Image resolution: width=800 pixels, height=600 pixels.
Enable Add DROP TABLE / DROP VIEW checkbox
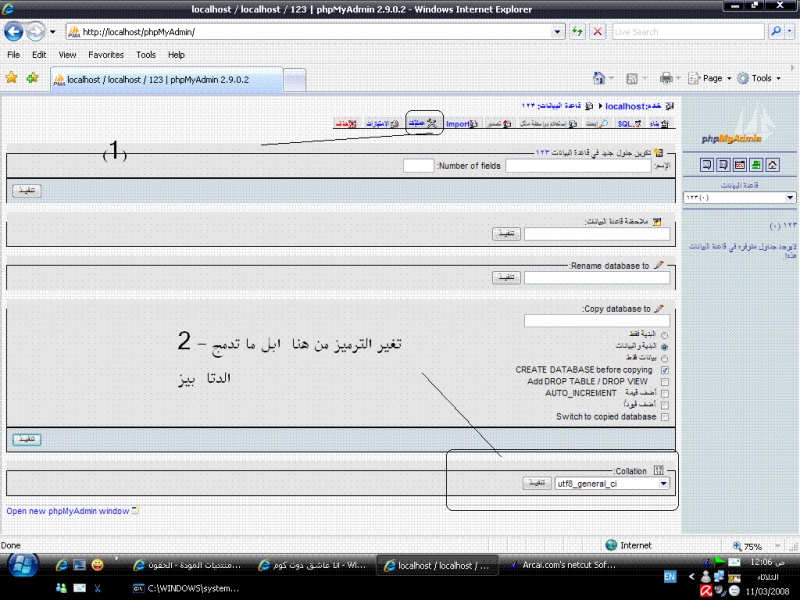665,382
